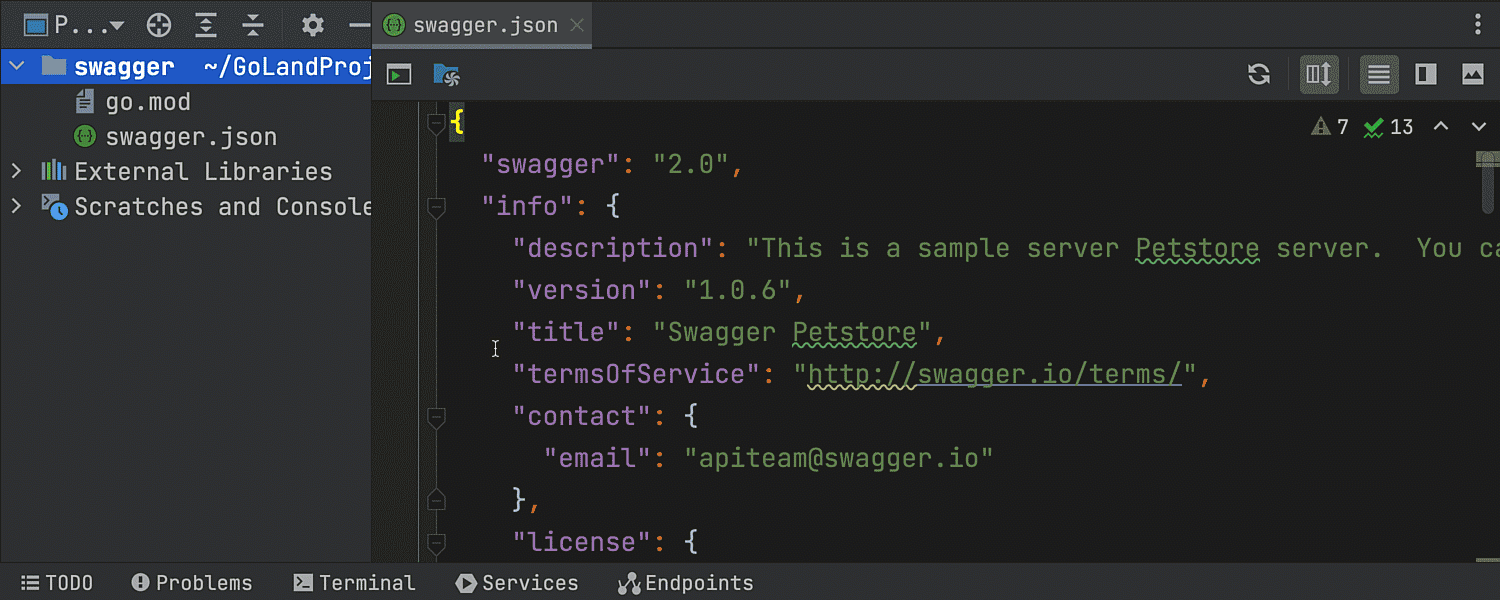The height and width of the screenshot is (600, 1500).
Task: Expand all items in project tree
Action: click(206, 25)
